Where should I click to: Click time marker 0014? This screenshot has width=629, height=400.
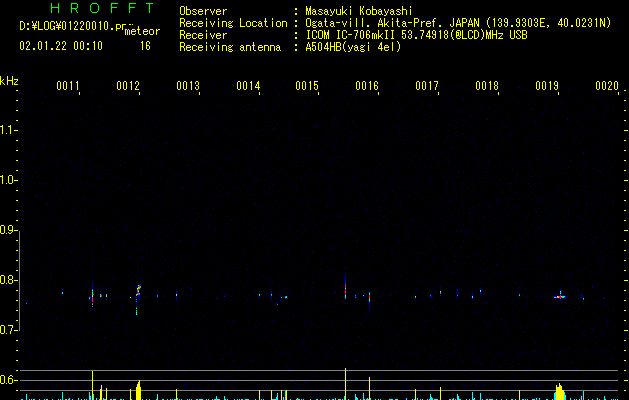point(248,86)
